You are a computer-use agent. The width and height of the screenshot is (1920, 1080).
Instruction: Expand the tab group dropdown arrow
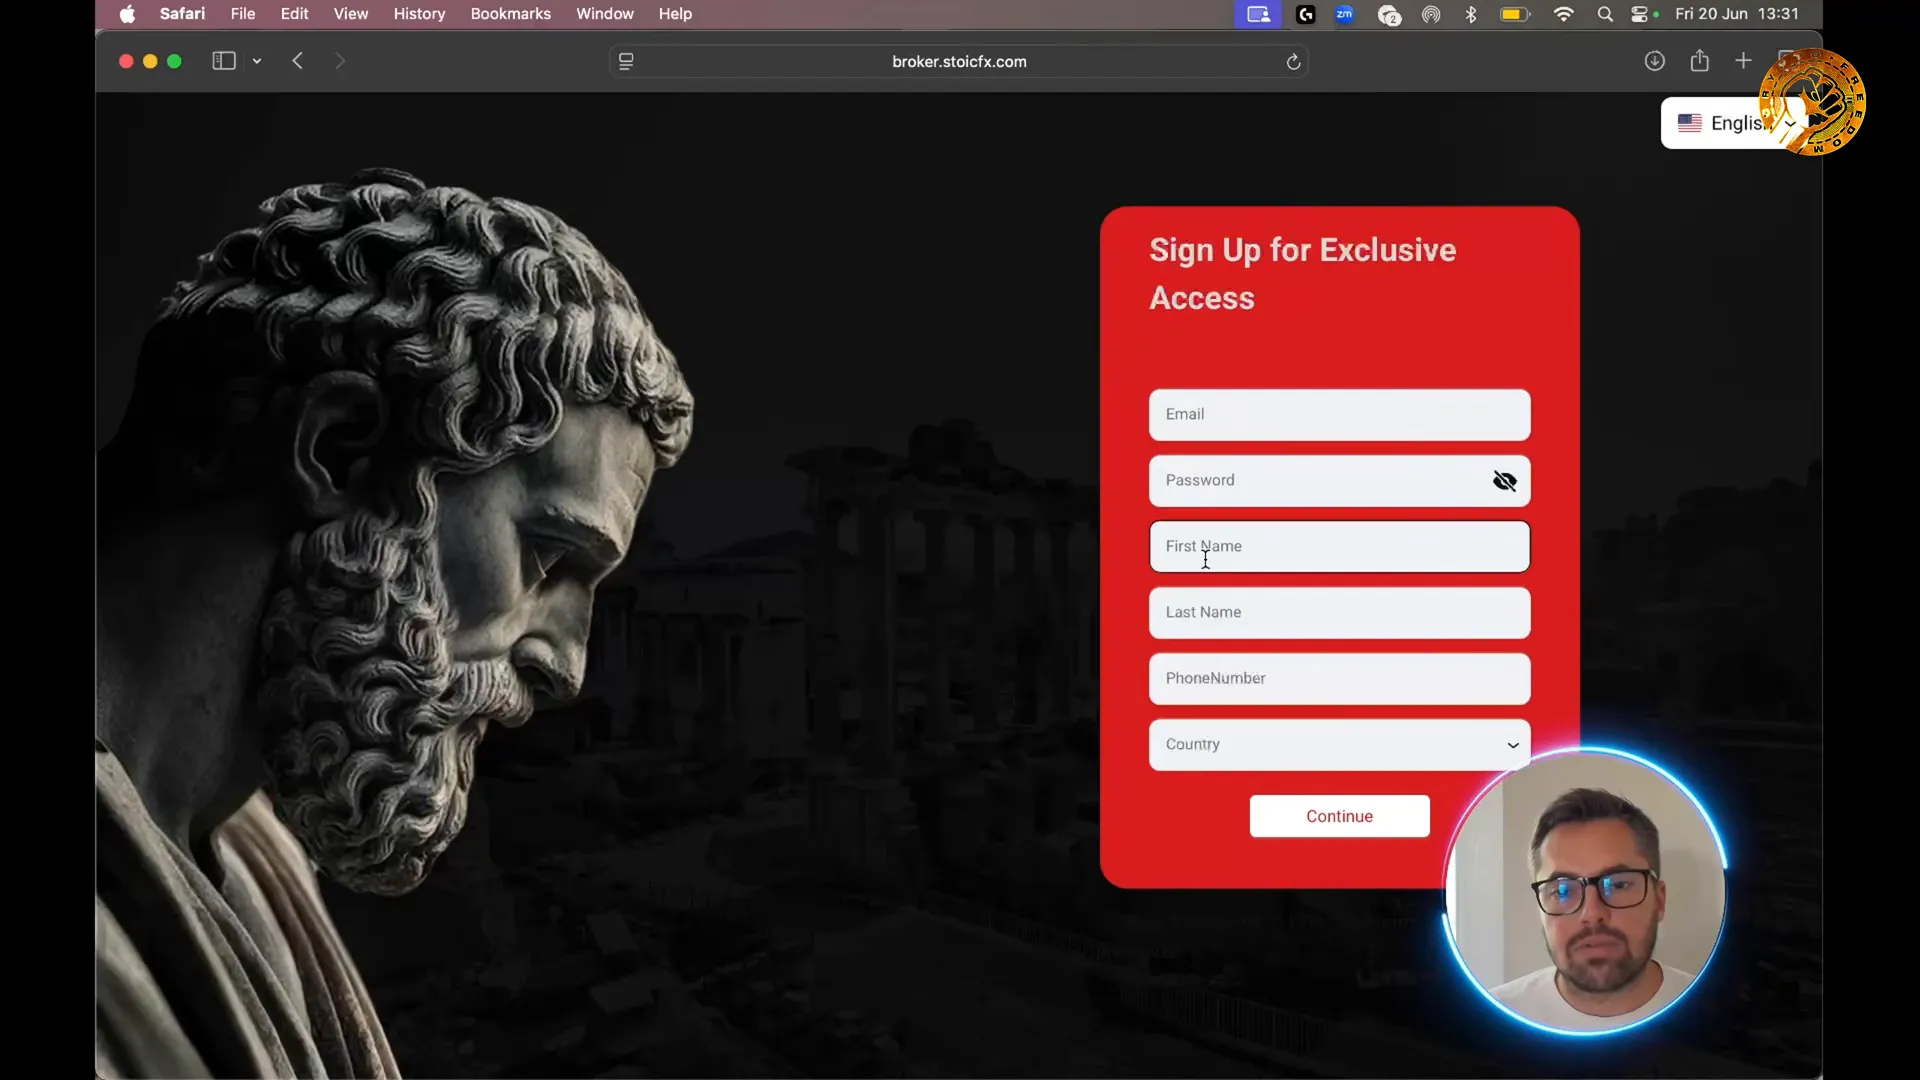tap(257, 61)
